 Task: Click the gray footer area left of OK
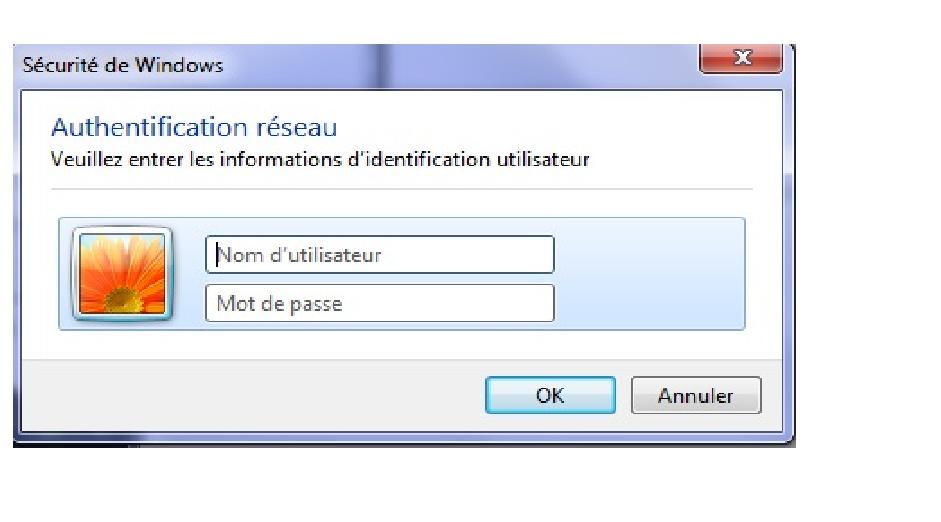point(250,395)
